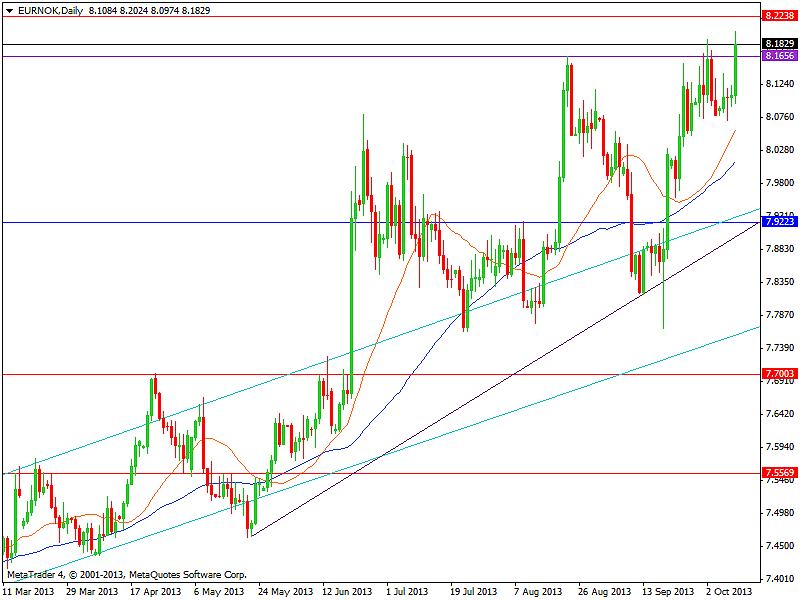Select the purple 8.1656 price label
The image size is (800, 600).
pos(778,56)
